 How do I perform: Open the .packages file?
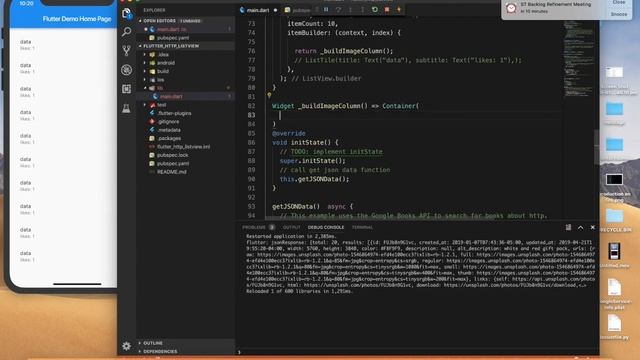[x=169, y=138]
